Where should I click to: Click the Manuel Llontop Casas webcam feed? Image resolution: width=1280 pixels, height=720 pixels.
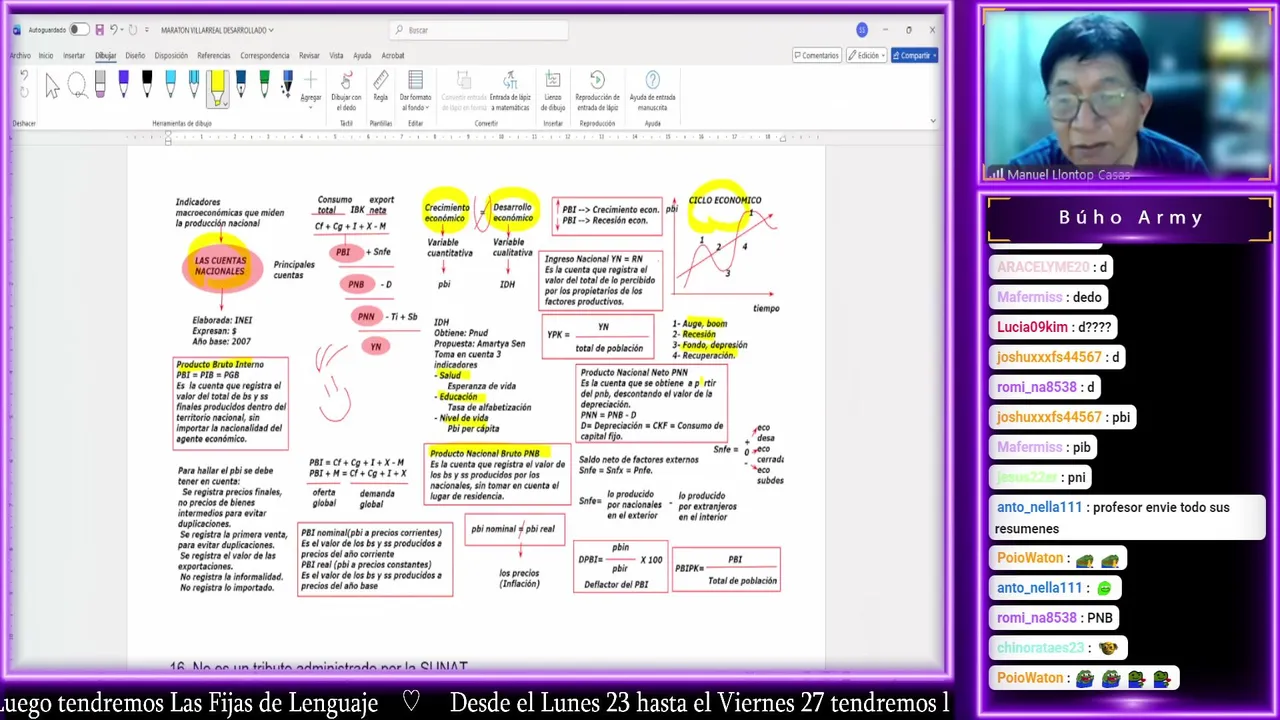point(1127,95)
